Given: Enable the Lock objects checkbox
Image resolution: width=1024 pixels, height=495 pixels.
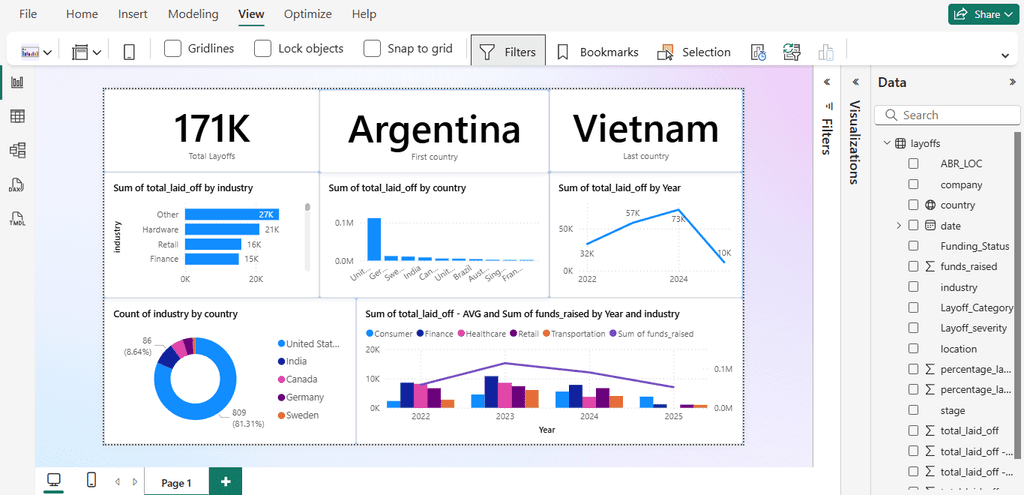Looking at the screenshot, I should [x=263, y=49].
